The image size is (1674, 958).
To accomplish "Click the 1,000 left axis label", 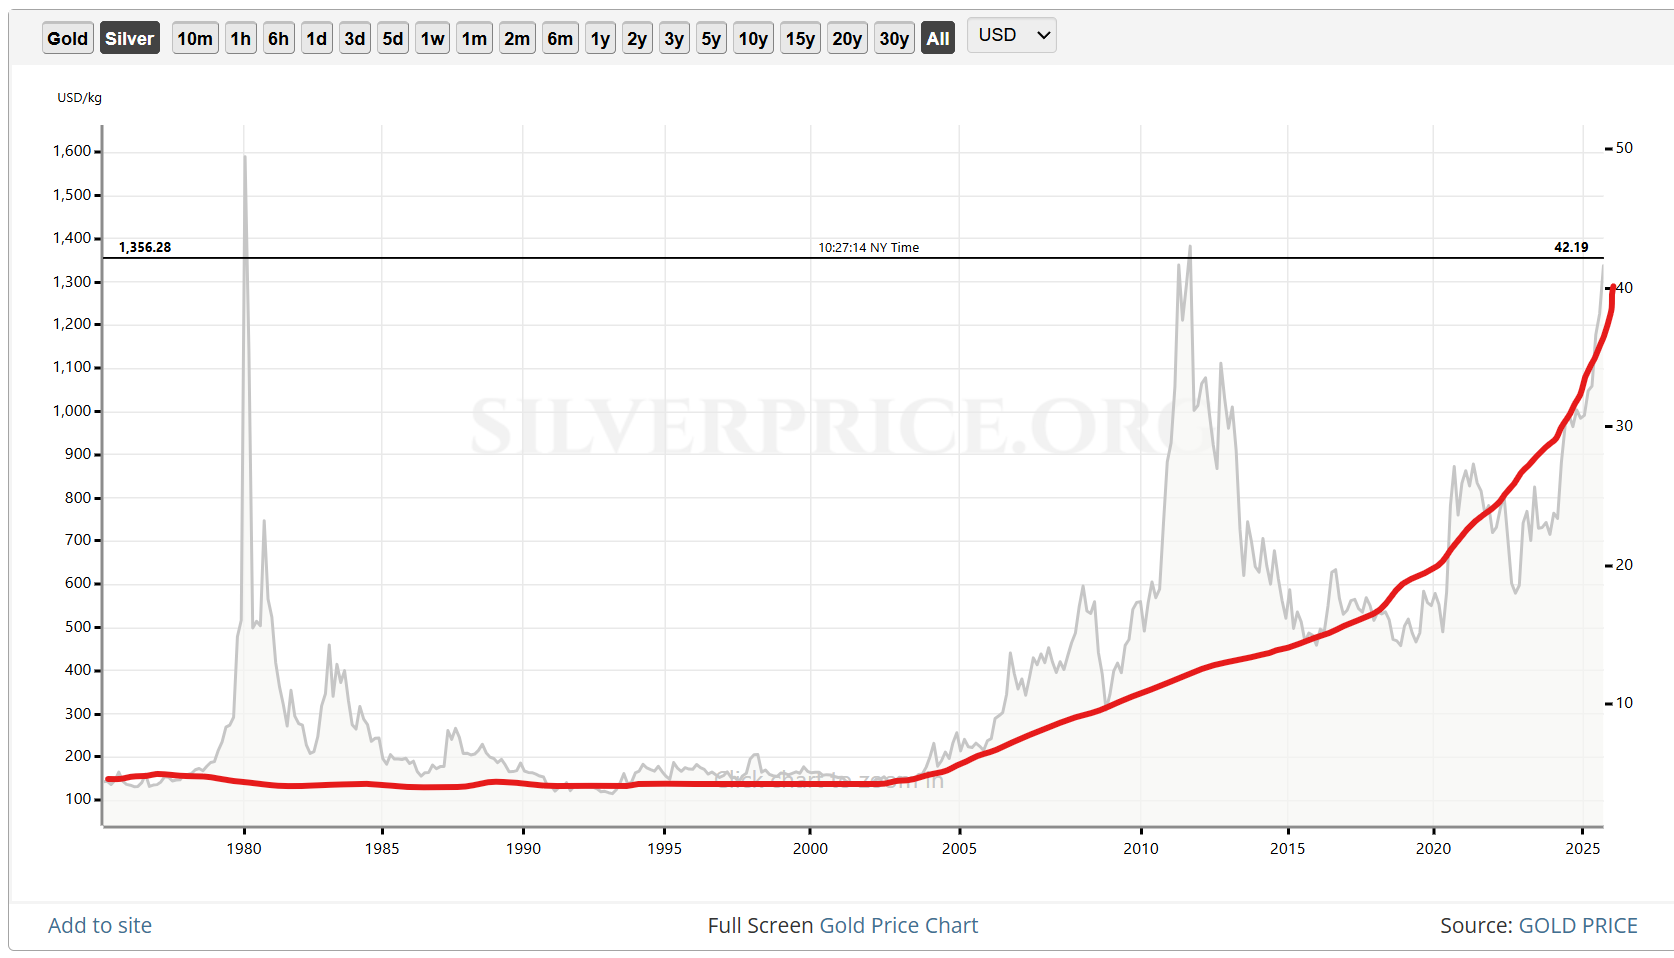I will tap(72, 411).
